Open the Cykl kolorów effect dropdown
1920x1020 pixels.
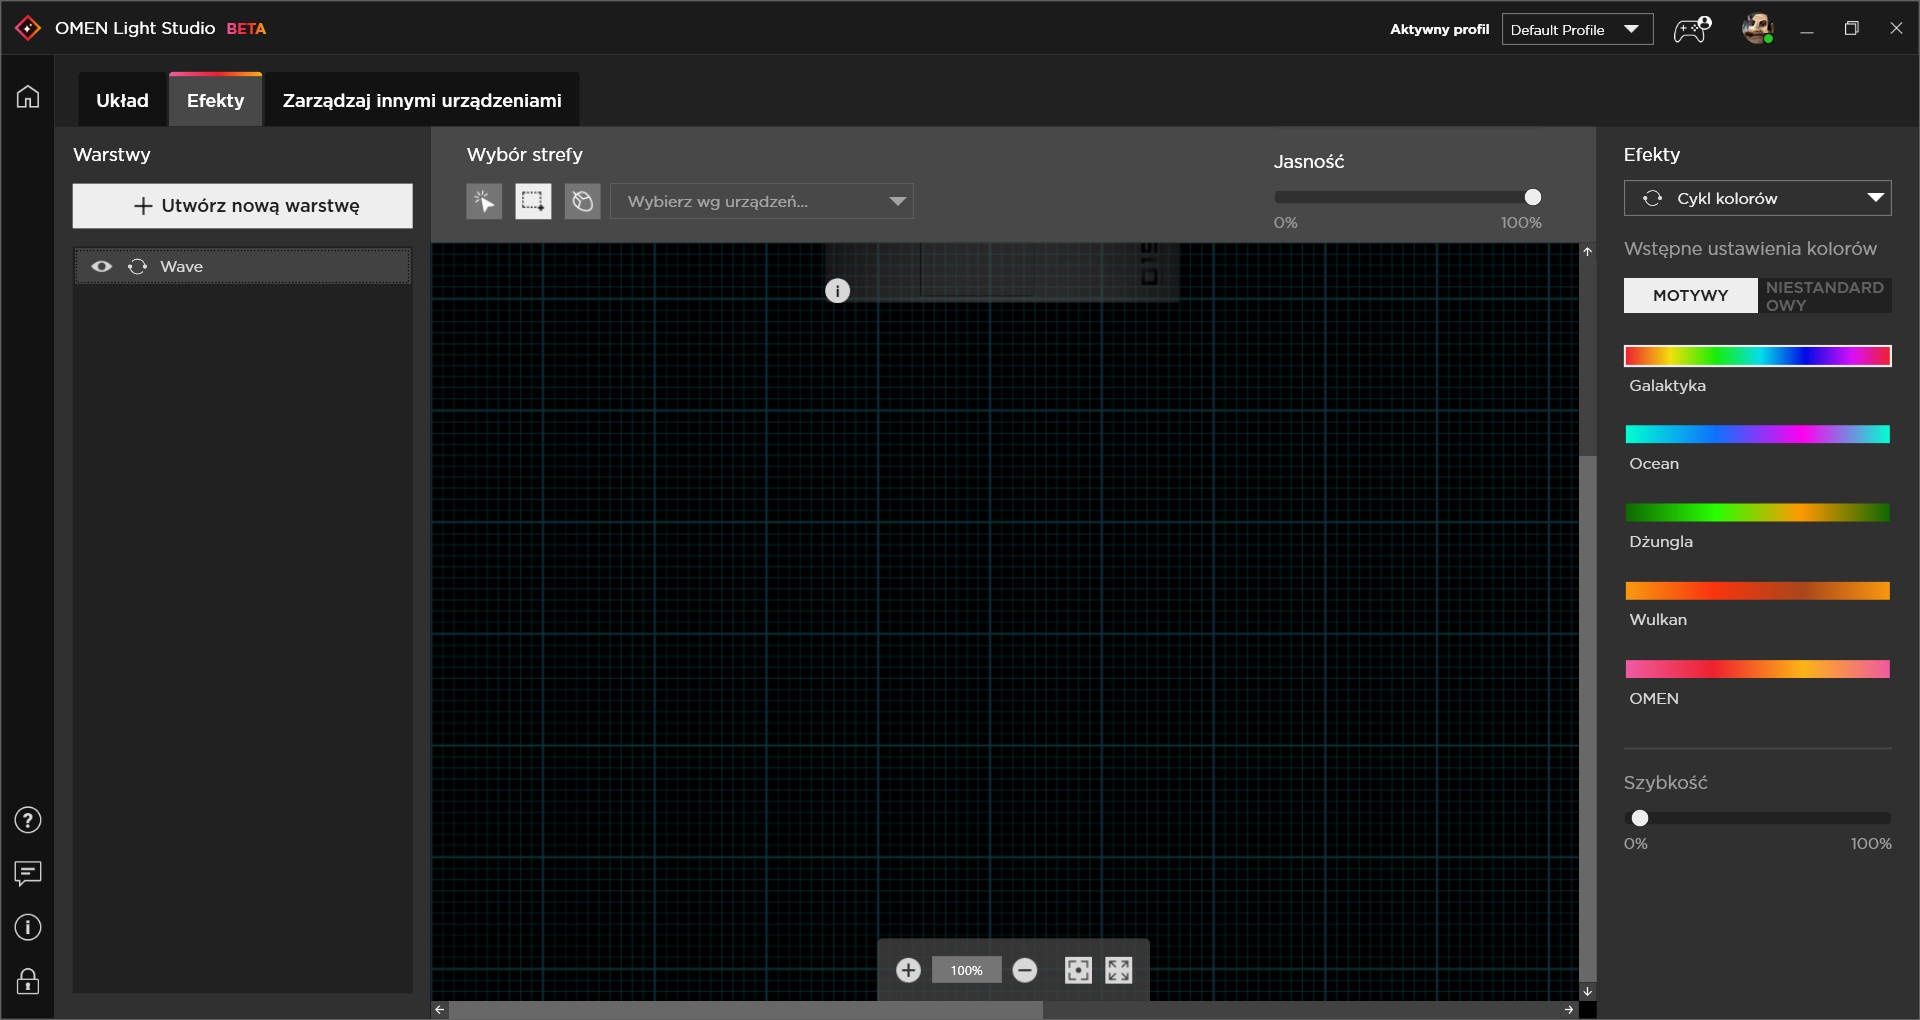[x=1757, y=198]
